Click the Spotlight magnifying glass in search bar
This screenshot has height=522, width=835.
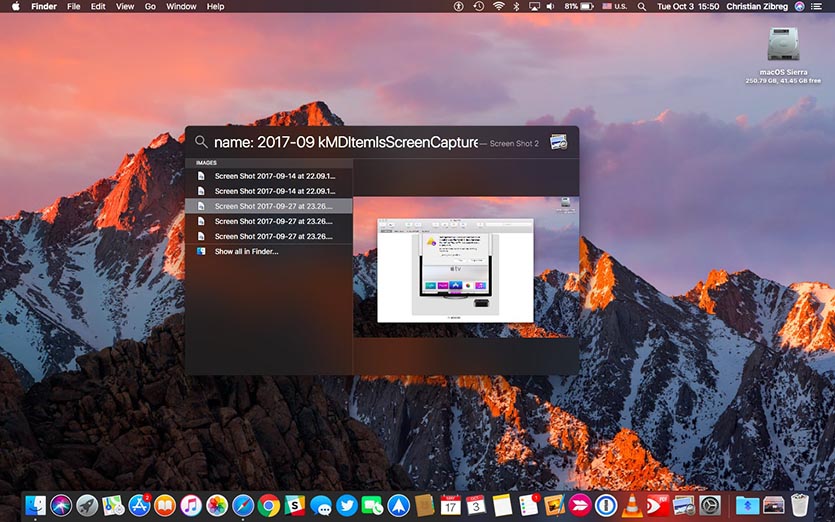pos(201,142)
